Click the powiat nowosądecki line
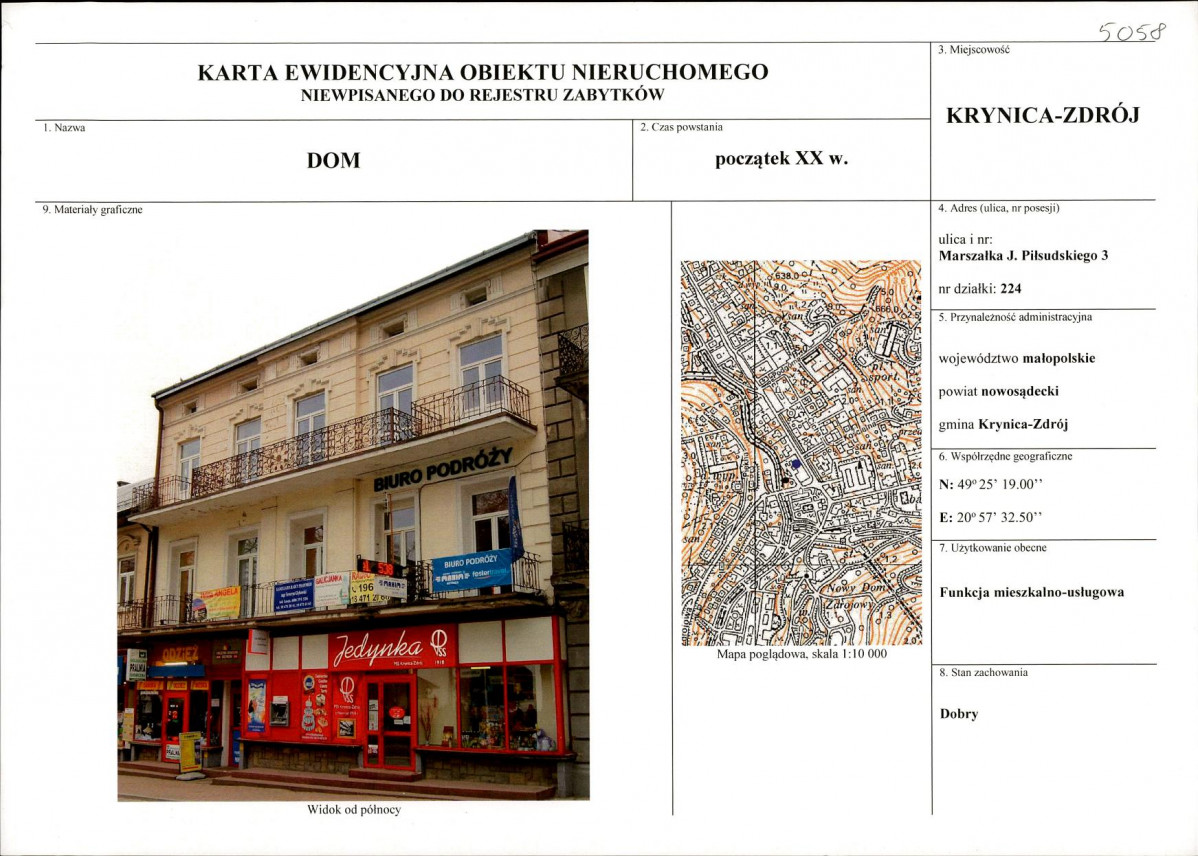Image resolution: width=1198 pixels, height=856 pixels. (x=999, y=391)
